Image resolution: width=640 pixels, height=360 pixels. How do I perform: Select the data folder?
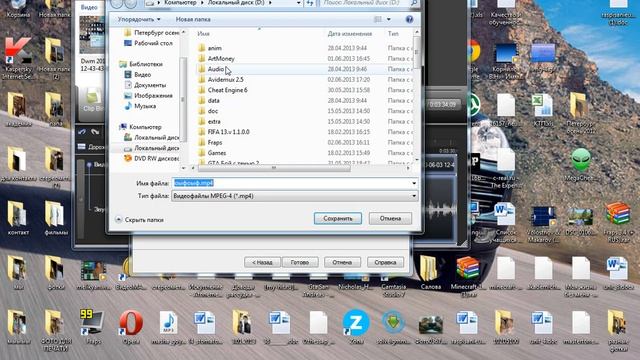[213, 100]
